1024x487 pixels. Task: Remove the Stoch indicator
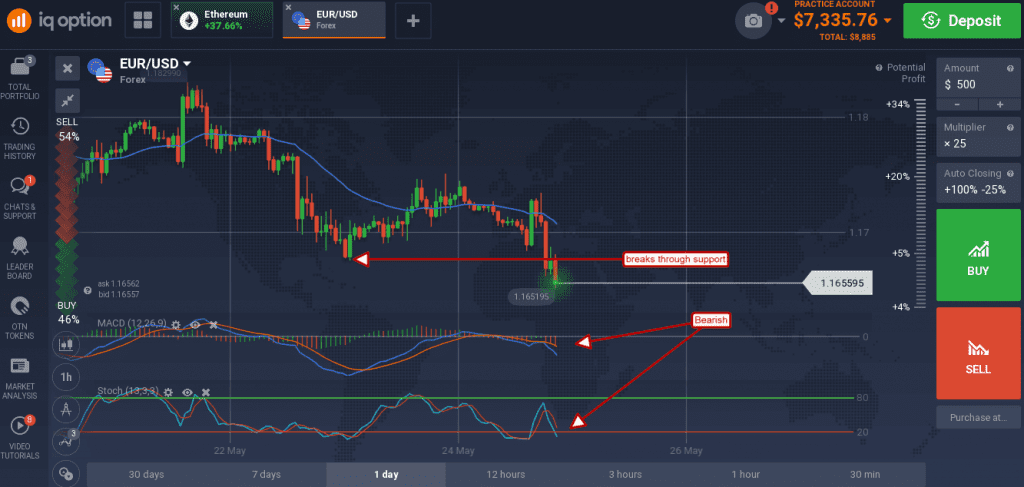coord(206,392)
